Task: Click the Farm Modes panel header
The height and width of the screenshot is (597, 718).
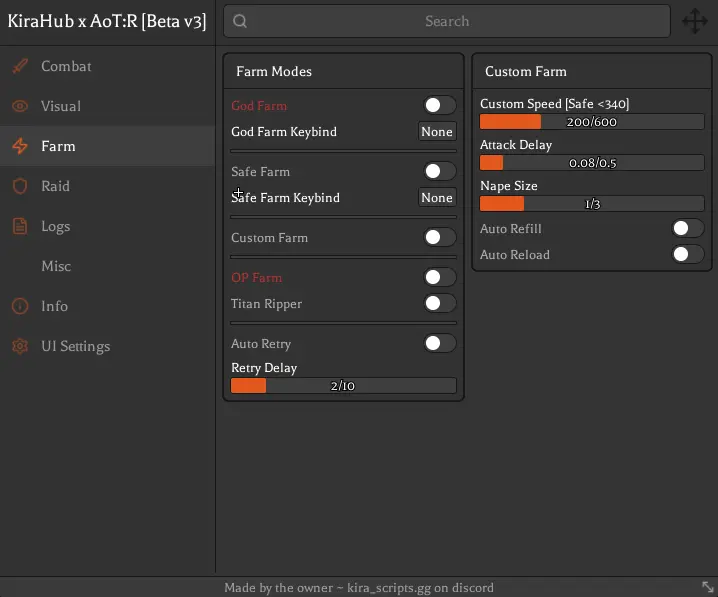Action: pyautogui.click(x=344, y=71)
